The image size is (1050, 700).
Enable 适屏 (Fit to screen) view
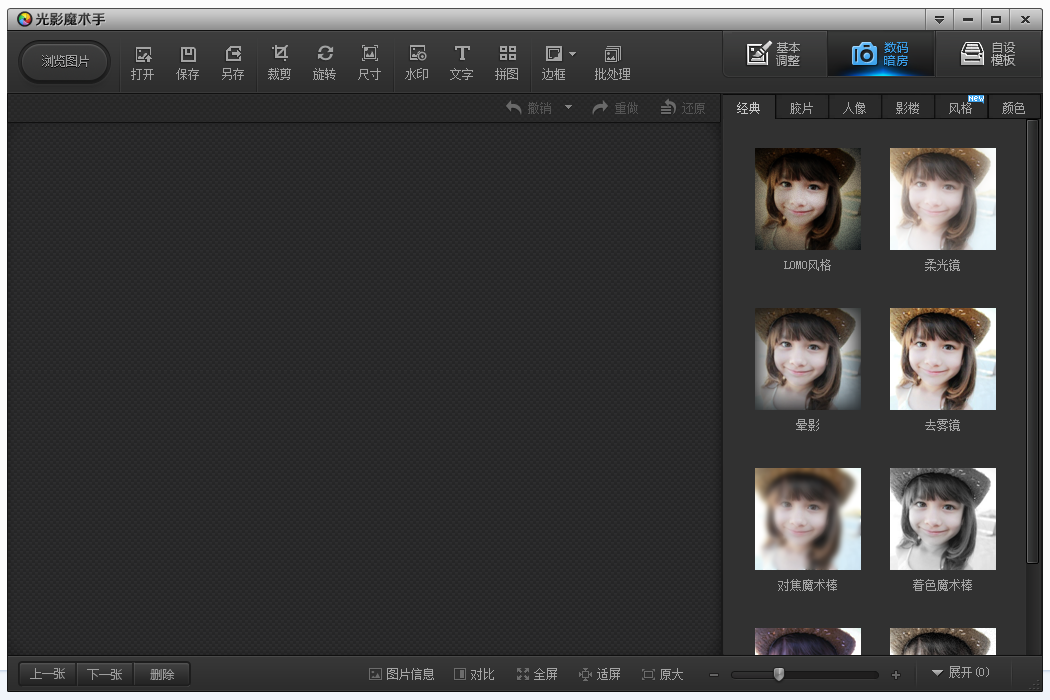(x=600, y=674)
